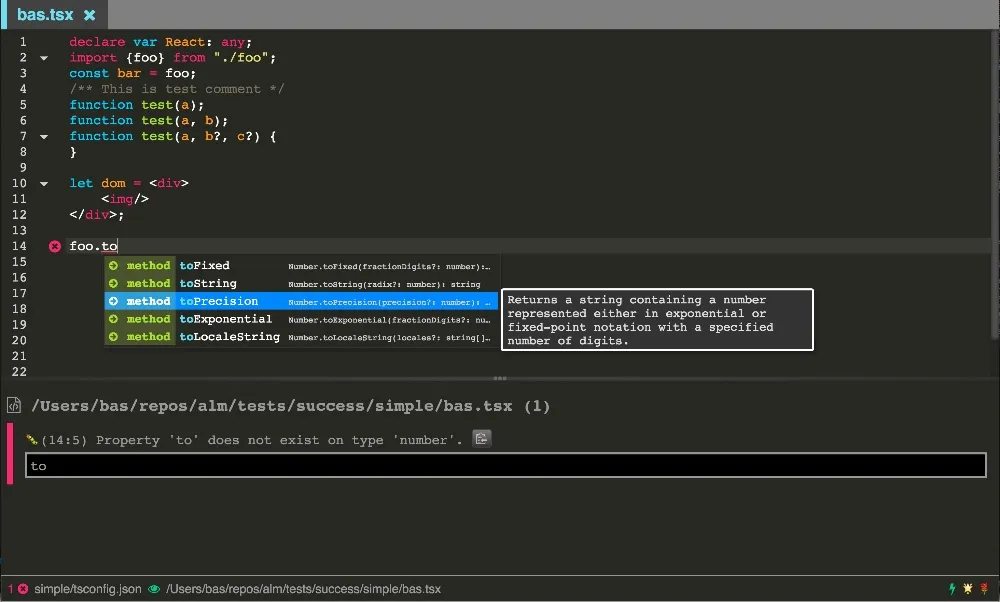Select the bas.tsx editor tab

(x=45, y=14)
